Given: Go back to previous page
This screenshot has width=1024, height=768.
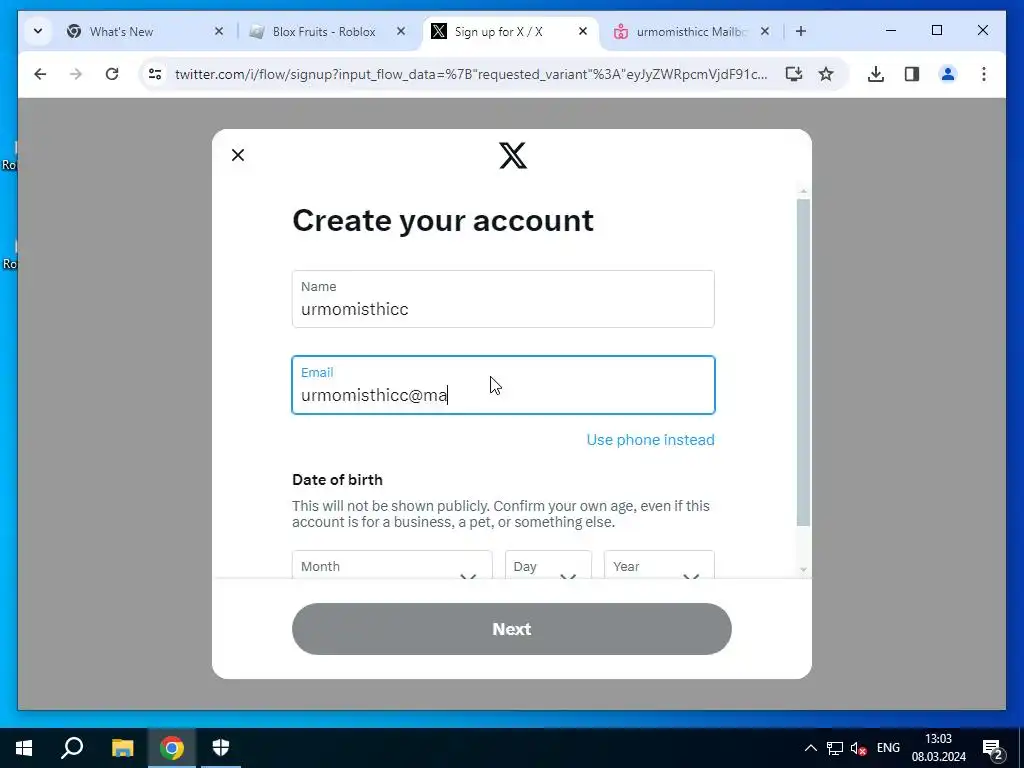Looking at the screenshot, I should [40, 74].
